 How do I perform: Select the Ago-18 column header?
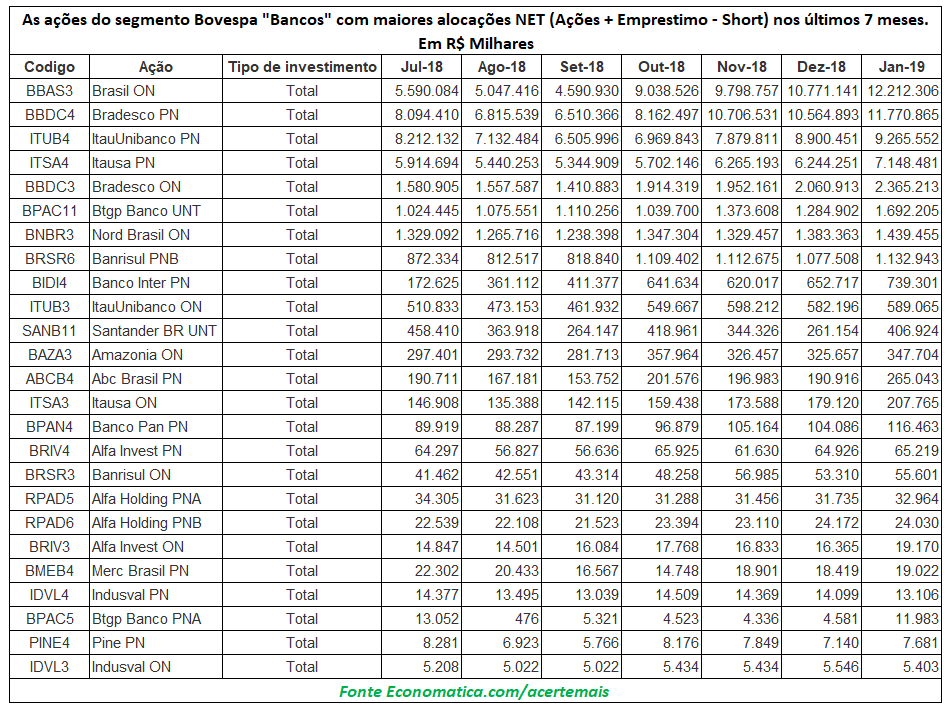click(x=502, y=67)
